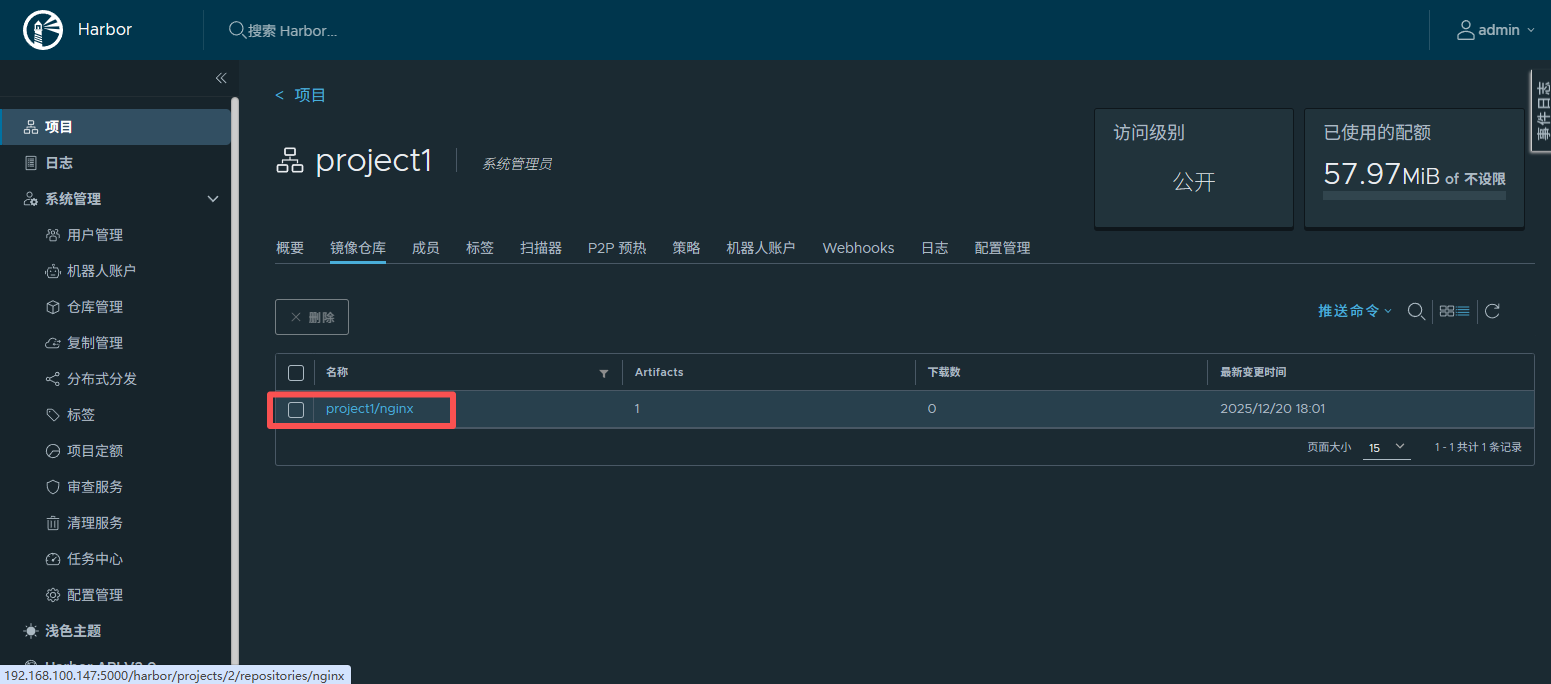This screenshot has height=684, width=1551.
Task: Switch to list view icon
Action: [1462, 311]
